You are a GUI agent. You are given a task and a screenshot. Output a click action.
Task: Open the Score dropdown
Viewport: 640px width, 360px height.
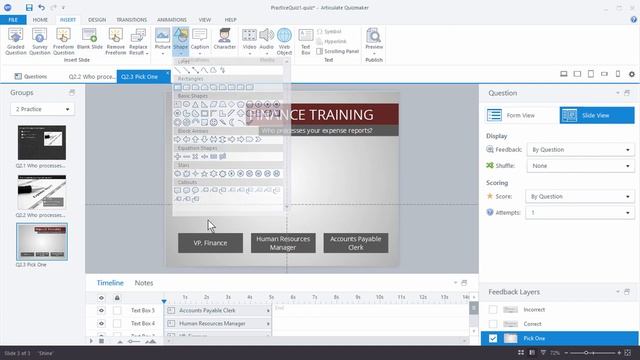pyautogui.click(x=580, y=197)
